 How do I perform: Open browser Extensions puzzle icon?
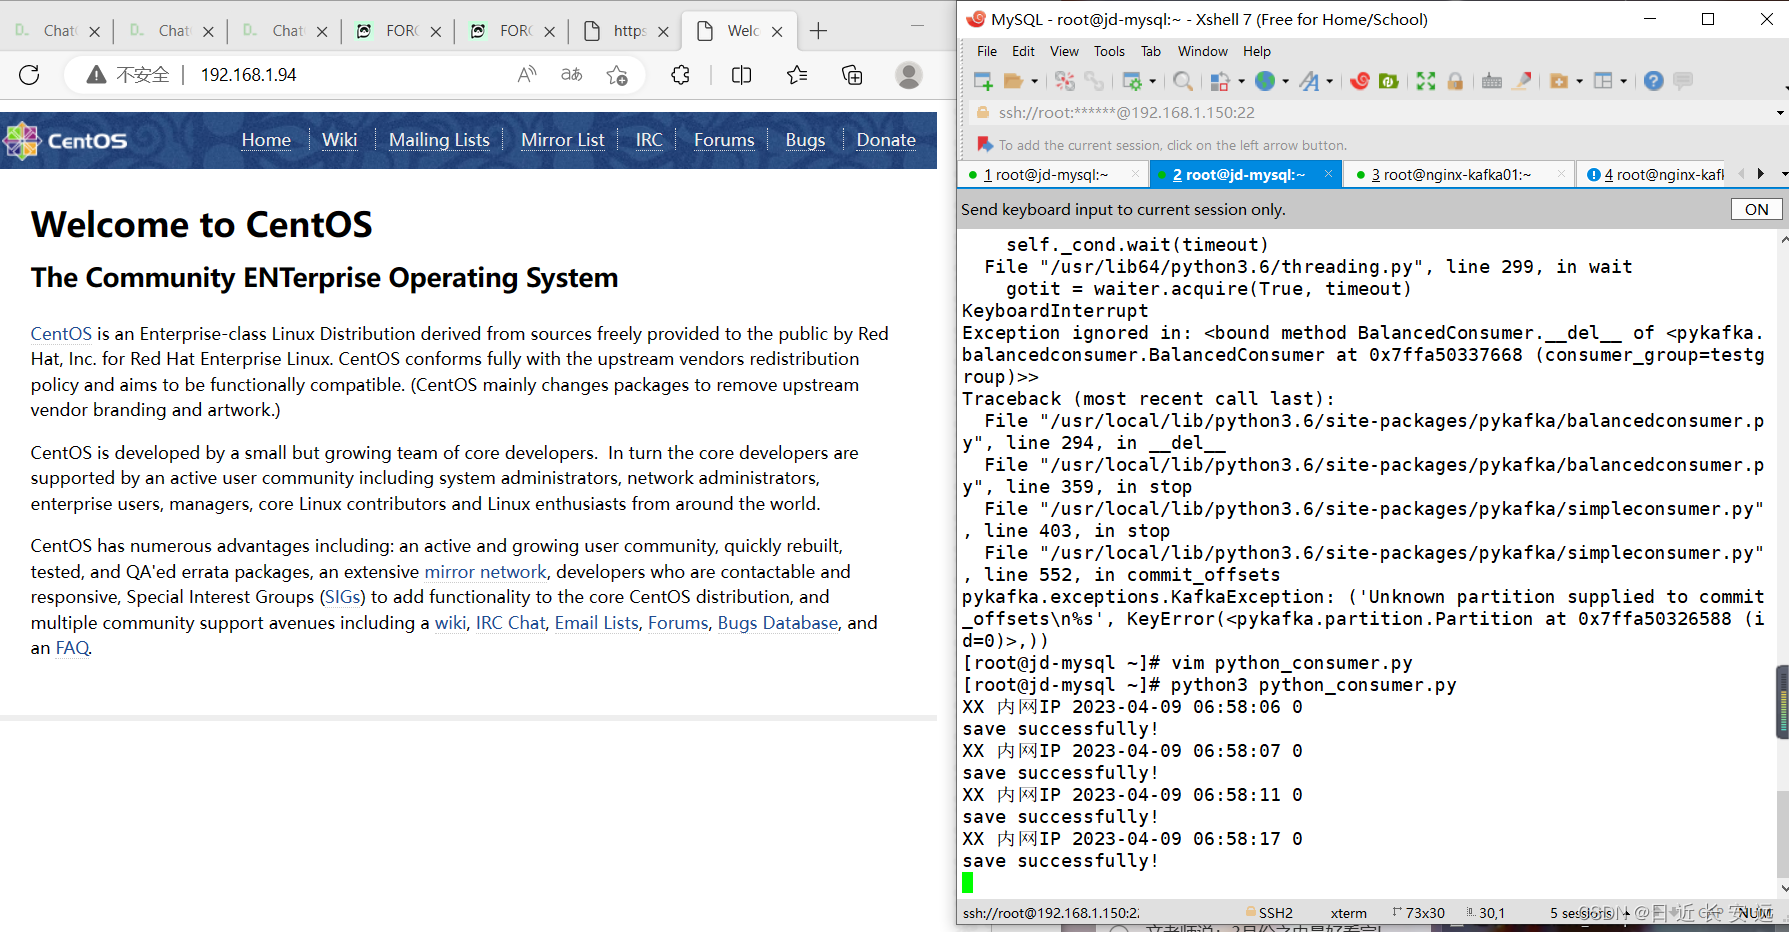[x=681, y=75]
